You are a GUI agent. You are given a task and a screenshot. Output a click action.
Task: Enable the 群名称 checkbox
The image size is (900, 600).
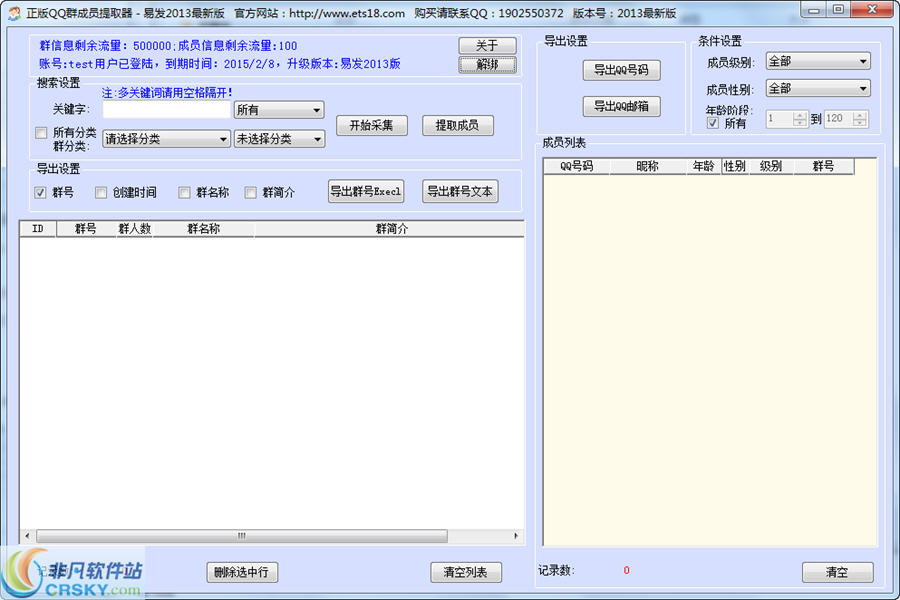tap(184, 192)
